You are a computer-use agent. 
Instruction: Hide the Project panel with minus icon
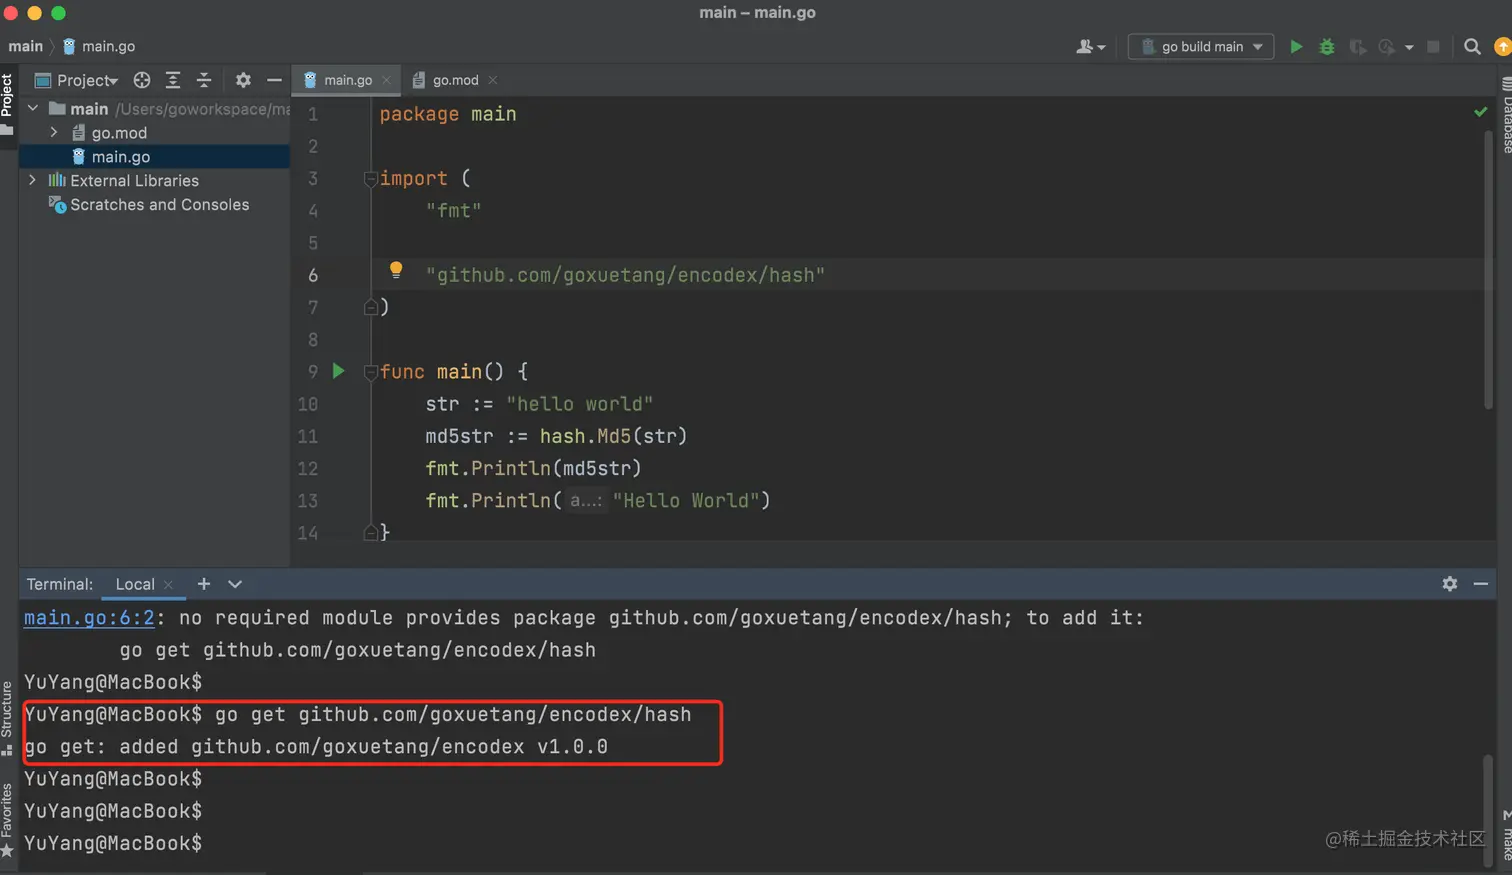274,80
